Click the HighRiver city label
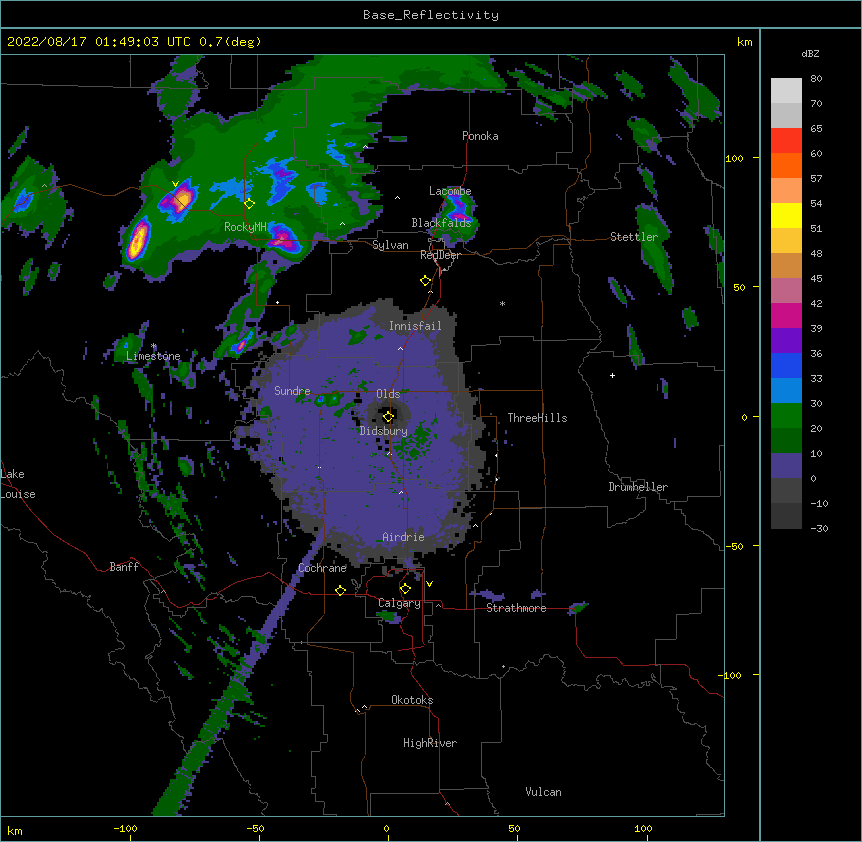Viewport: 862px width, 842px height. [x=430, y=743]
